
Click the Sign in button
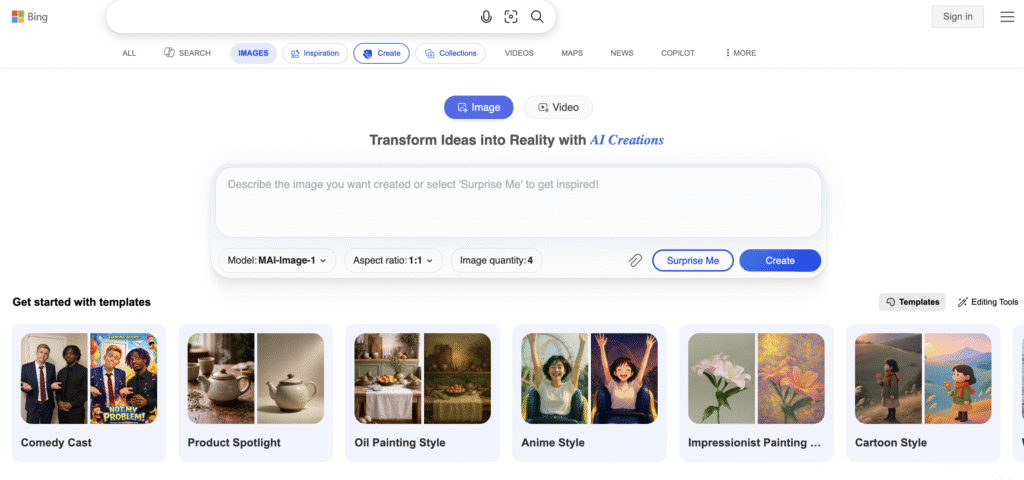[x=957, y=17]
